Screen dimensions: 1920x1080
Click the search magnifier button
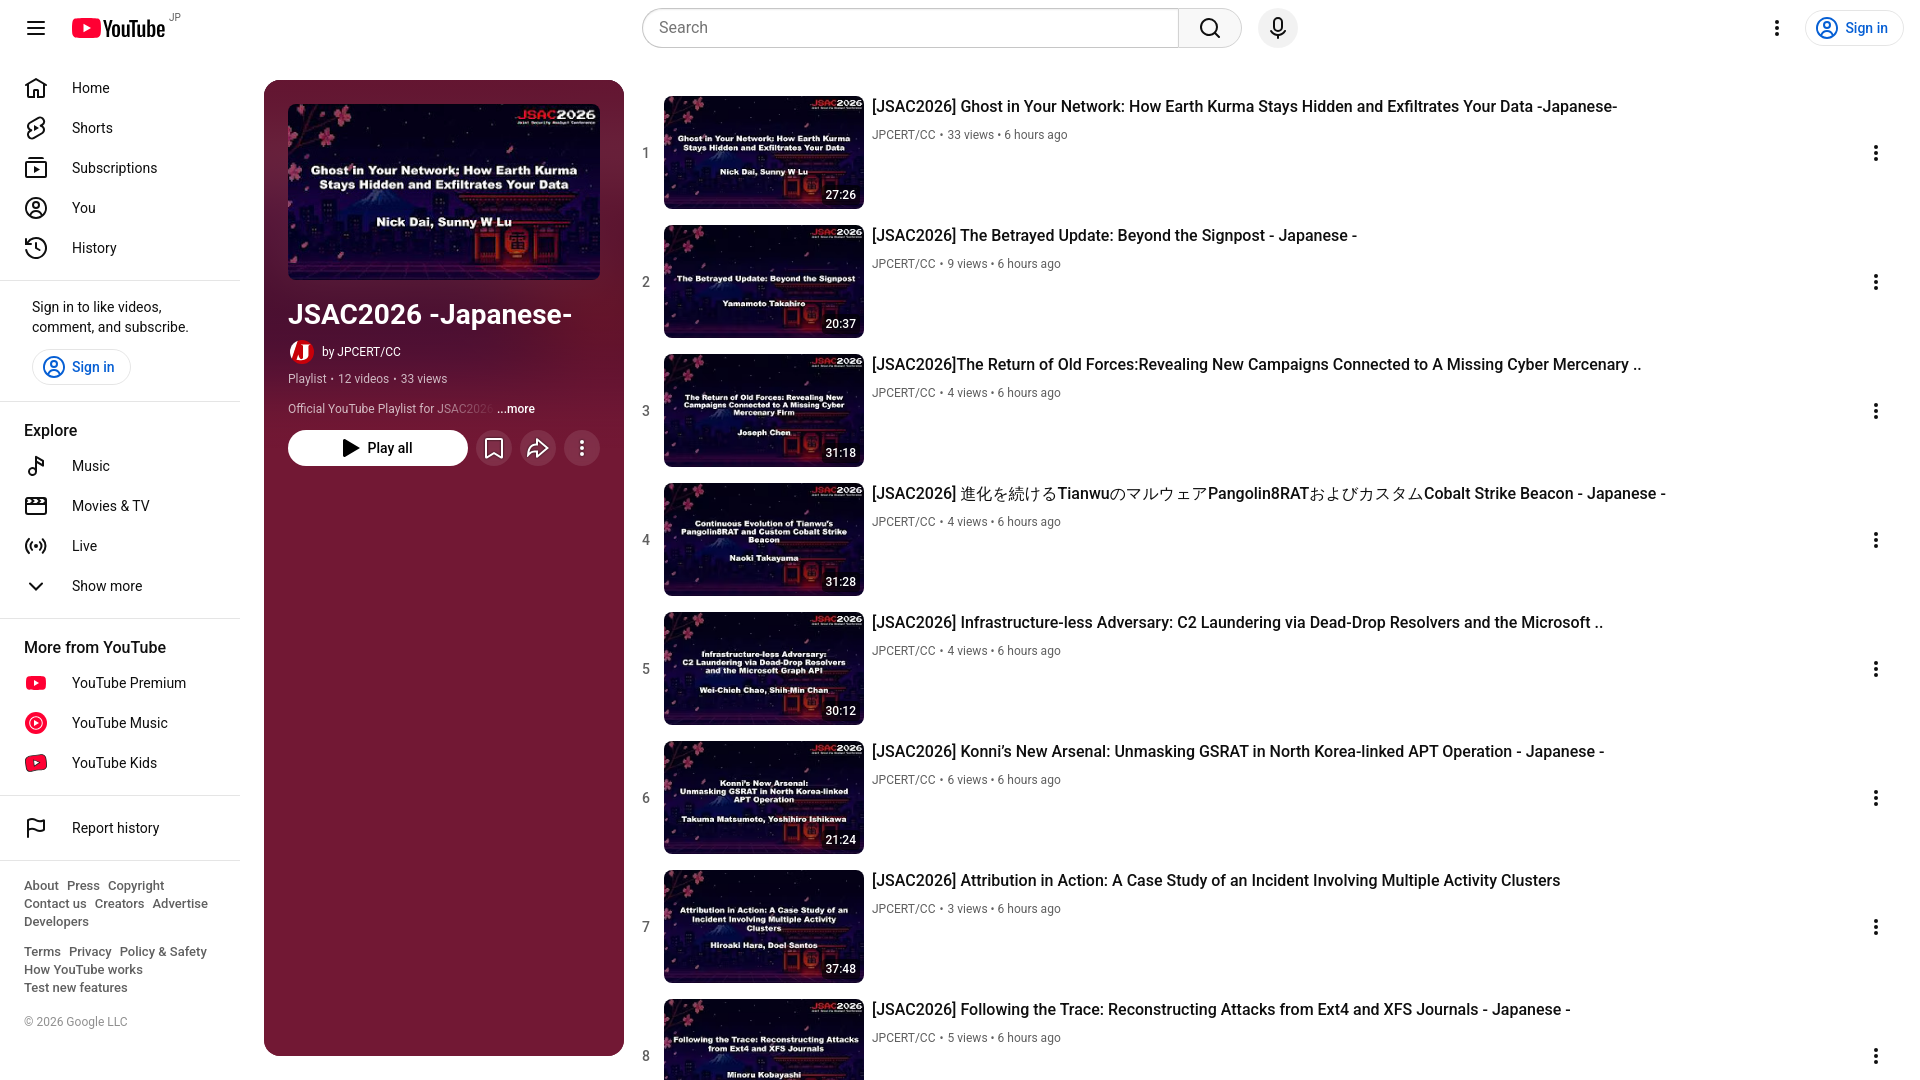[x=1209, y=28]
